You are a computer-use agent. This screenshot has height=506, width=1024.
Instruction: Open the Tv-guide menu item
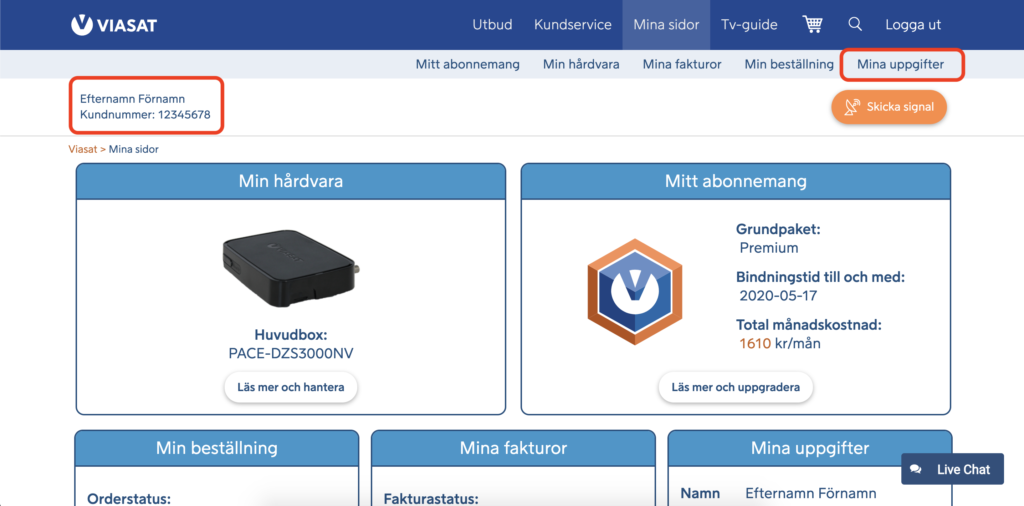(x=749, y=25)
